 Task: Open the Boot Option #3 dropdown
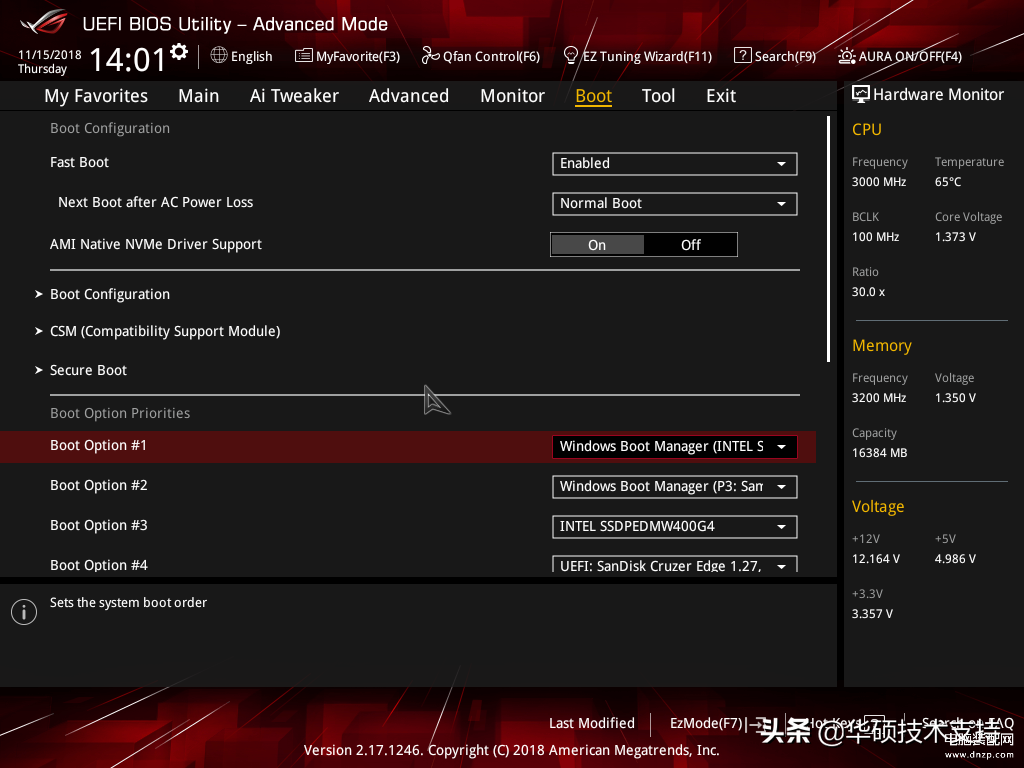point(675,526)
